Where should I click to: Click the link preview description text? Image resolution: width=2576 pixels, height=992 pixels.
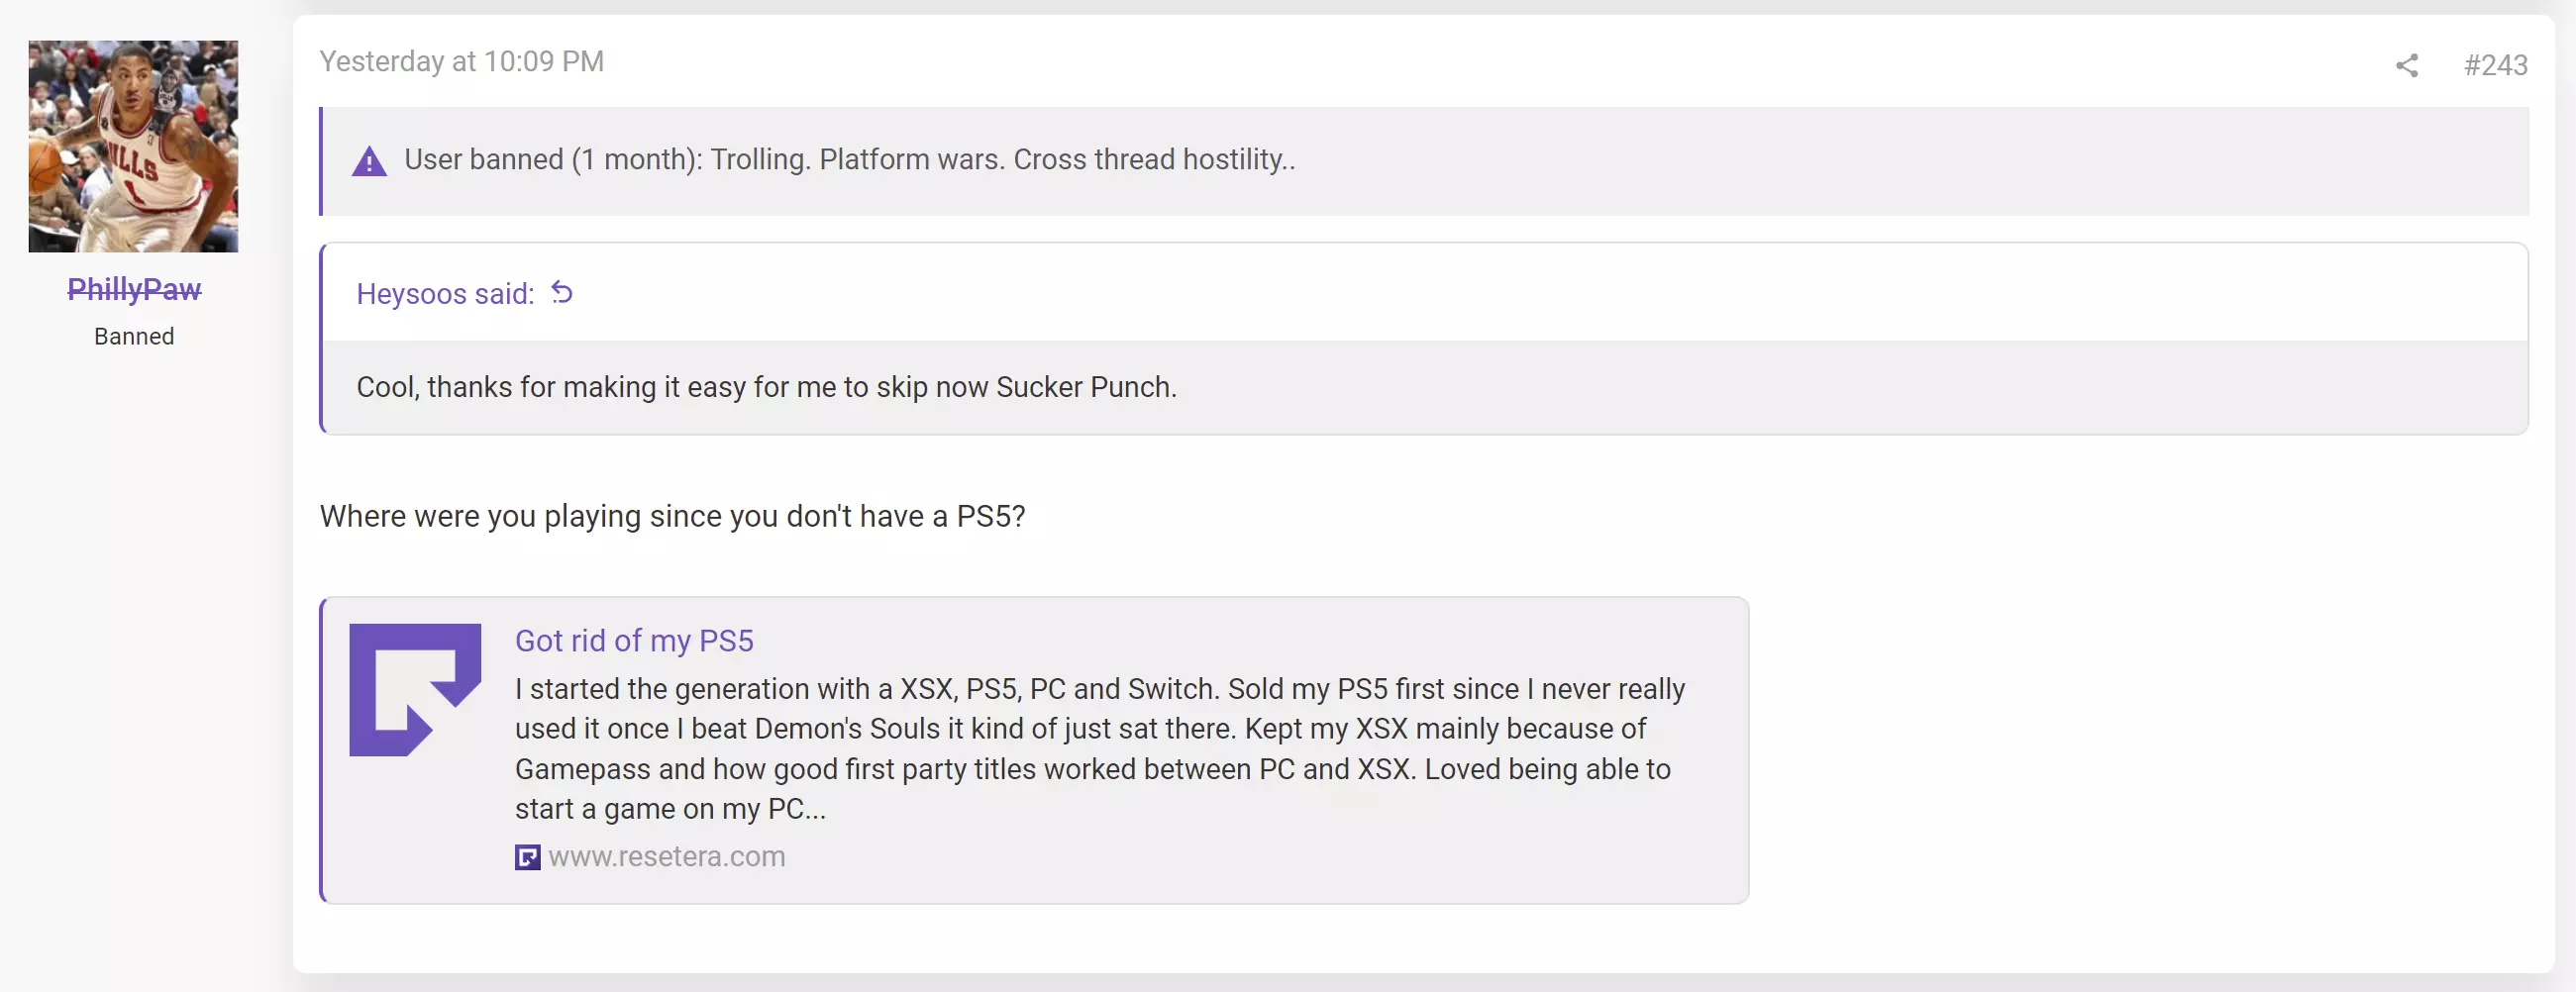click(1100, 748)
